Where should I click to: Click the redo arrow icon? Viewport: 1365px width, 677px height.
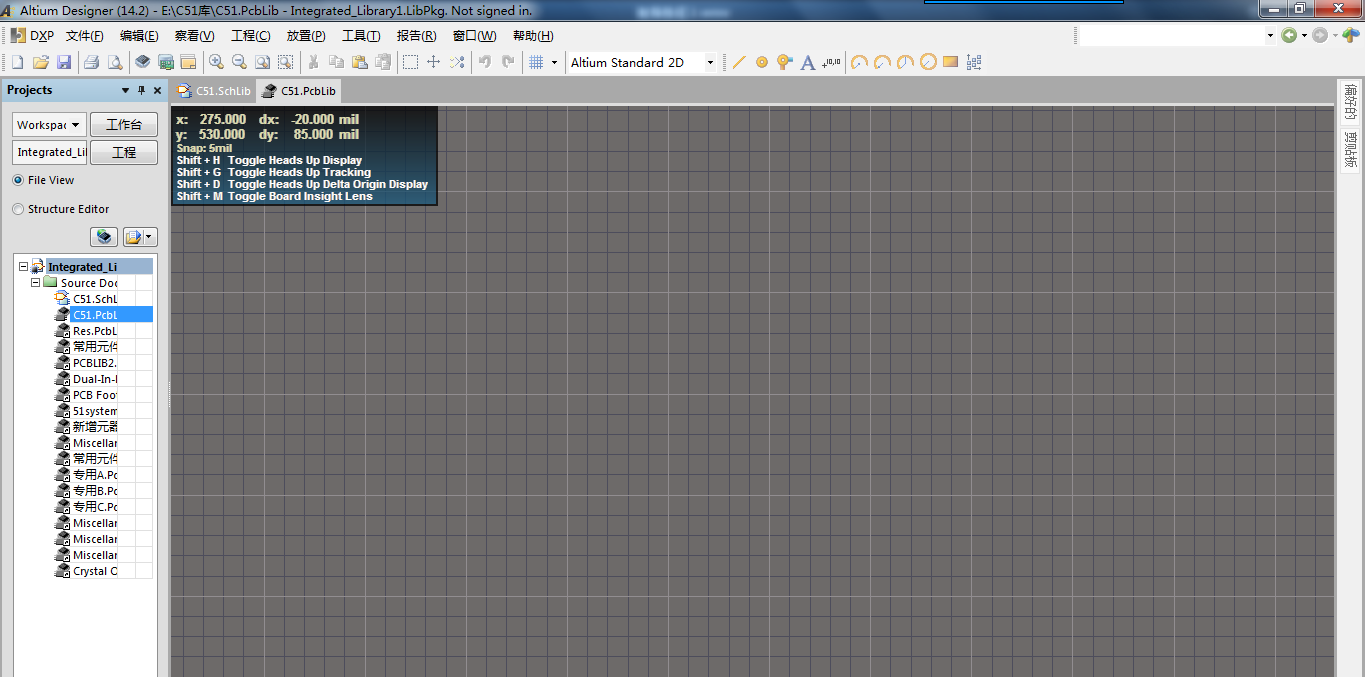[507, 62]
